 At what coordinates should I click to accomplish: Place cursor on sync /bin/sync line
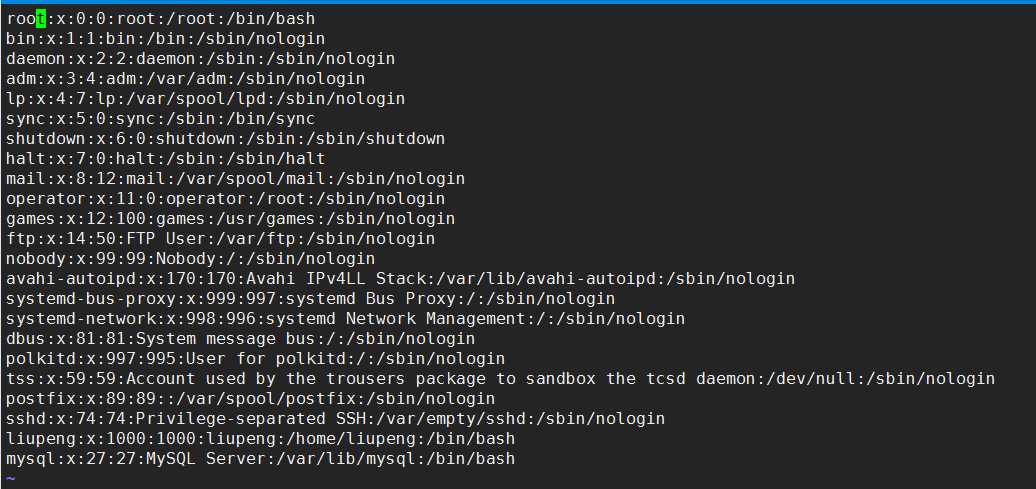click(x=161, y=119)
